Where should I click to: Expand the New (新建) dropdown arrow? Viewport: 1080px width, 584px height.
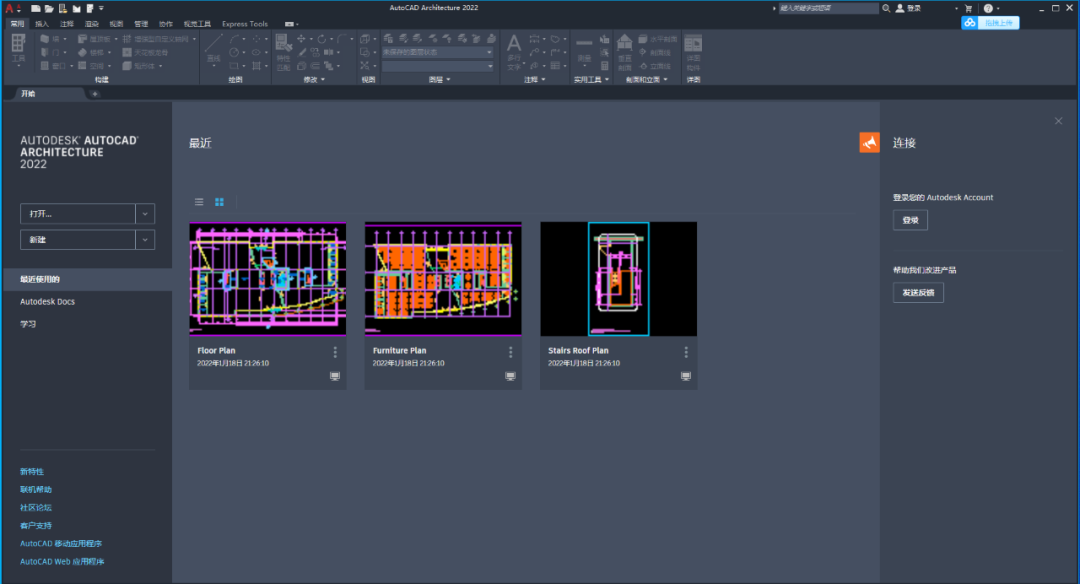145,240
